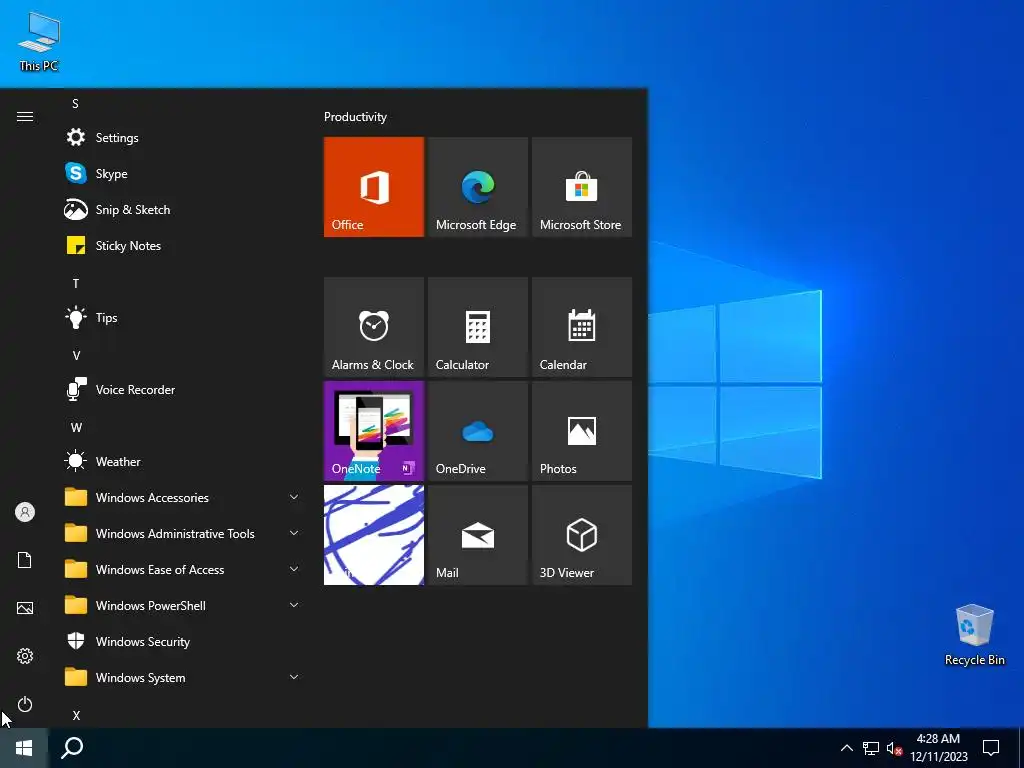Expand the Windows Administrative Tools chevron
Image resolution: width=1024 pixels, height=768 pixels.
coord(294,534)
